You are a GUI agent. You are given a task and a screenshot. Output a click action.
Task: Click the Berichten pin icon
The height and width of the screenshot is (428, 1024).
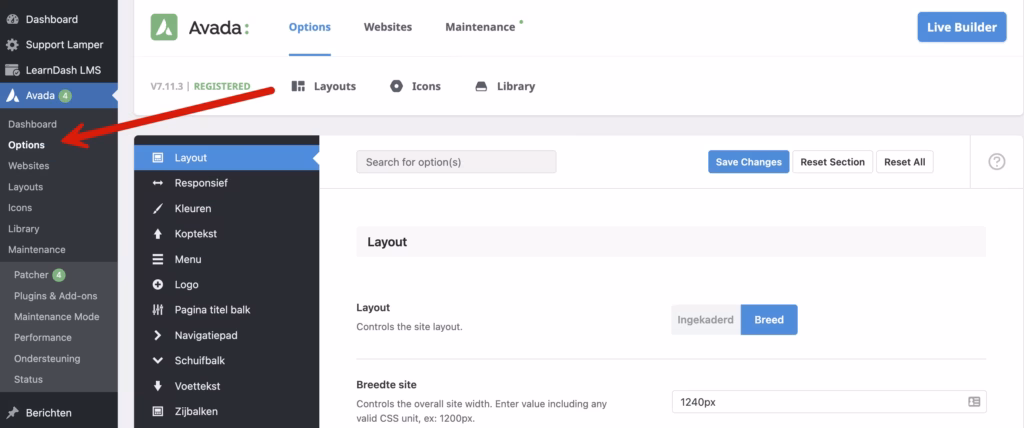pyautogui.click(x=12, y=413)
